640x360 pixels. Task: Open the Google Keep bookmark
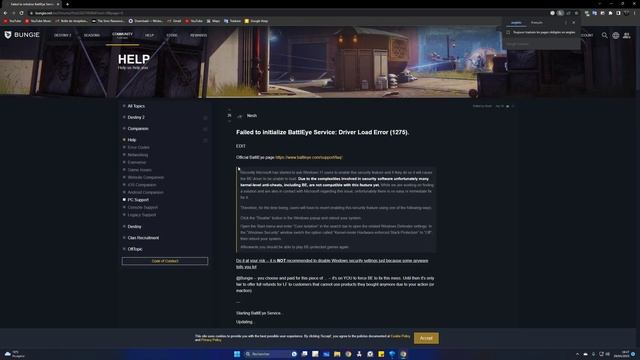[x=256, y=21]
